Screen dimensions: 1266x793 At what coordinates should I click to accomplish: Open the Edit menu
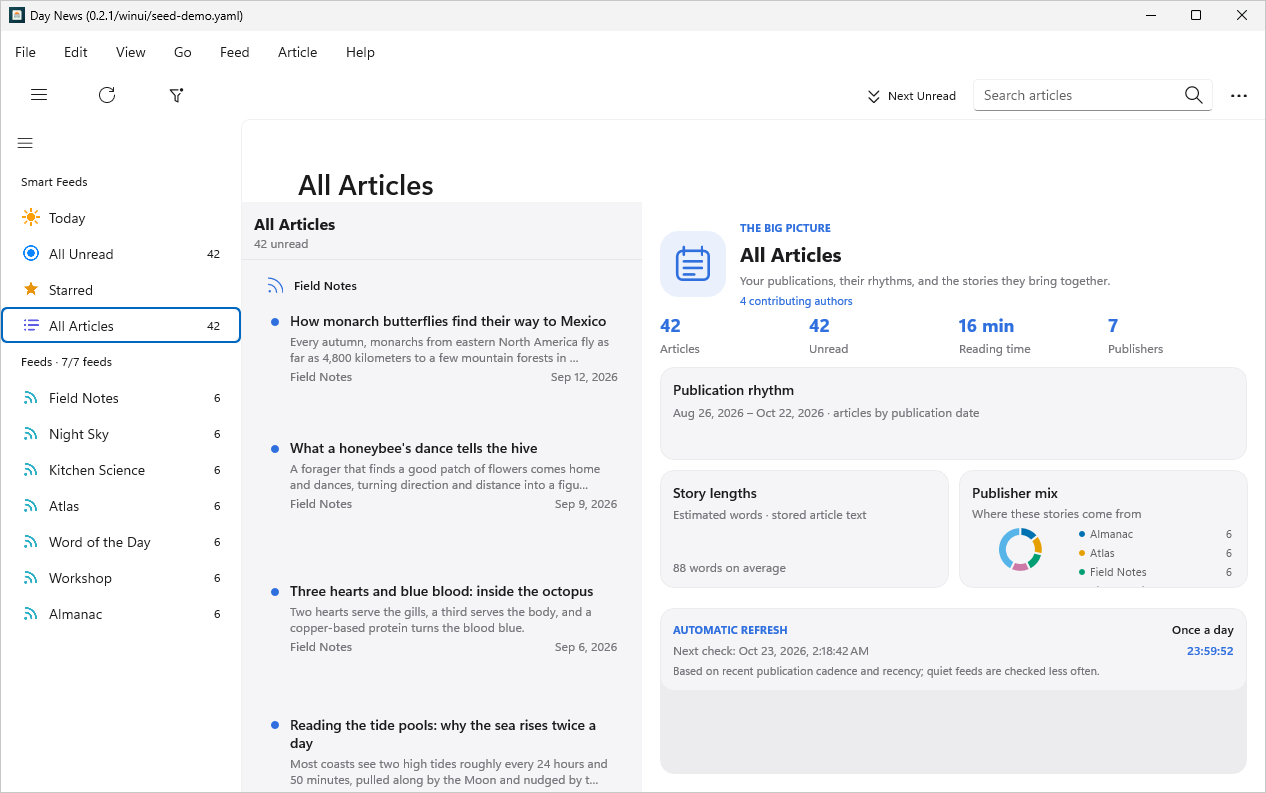coord(76,52)
